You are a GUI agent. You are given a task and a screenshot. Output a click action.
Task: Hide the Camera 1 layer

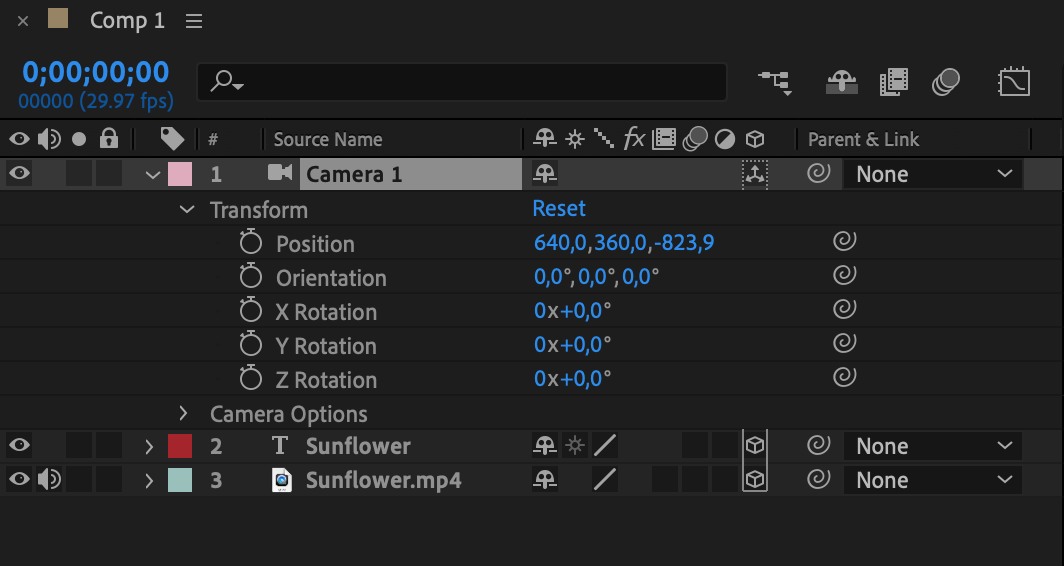pyautogui.click(x=19, y=174)
